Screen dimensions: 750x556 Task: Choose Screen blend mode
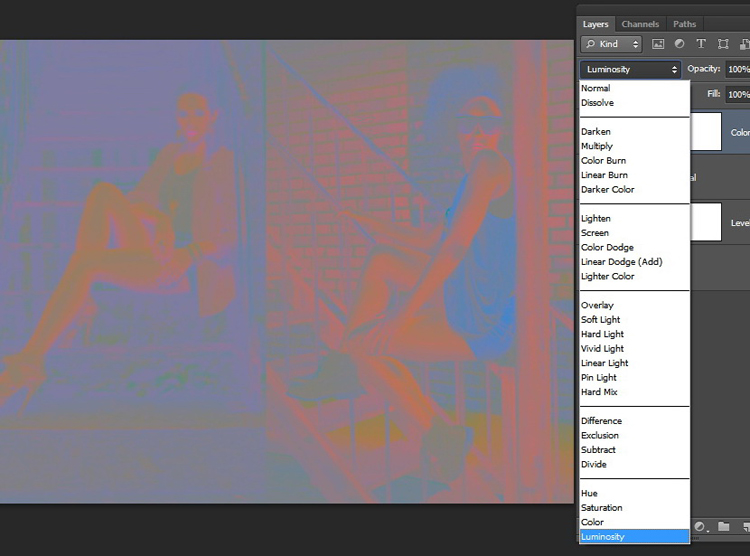[x=634, y=233]
